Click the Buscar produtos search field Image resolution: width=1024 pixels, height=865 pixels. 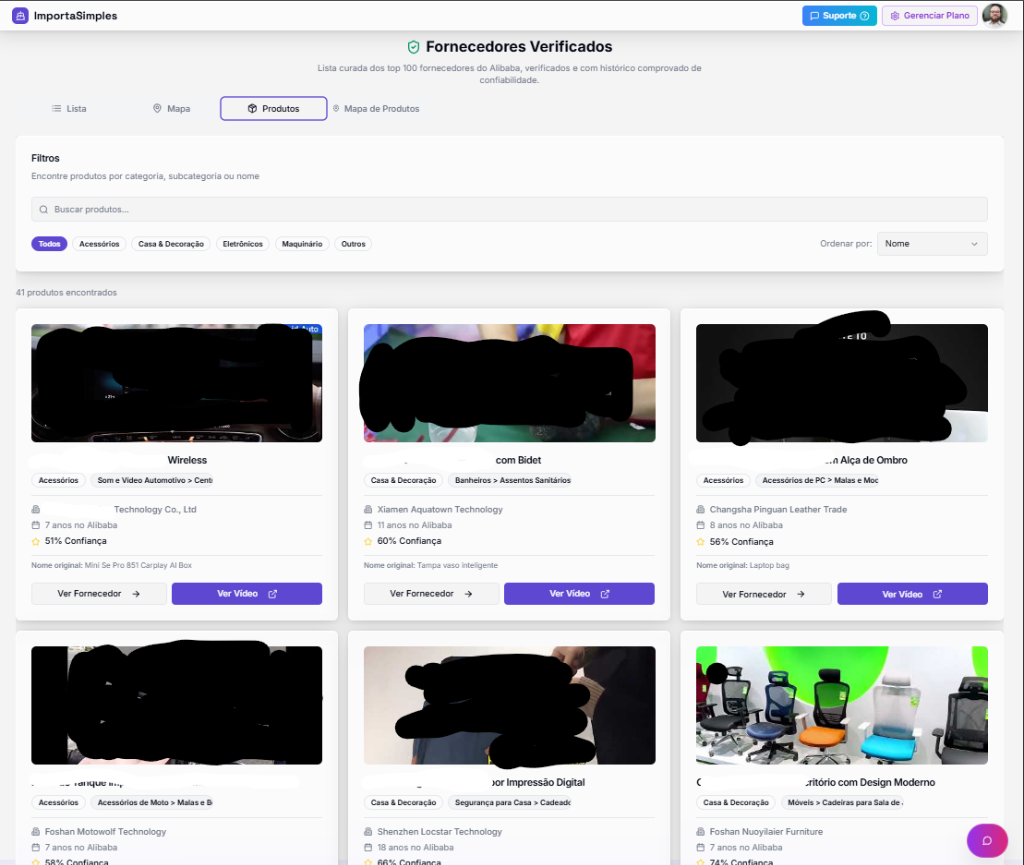(x=509, y=210)
